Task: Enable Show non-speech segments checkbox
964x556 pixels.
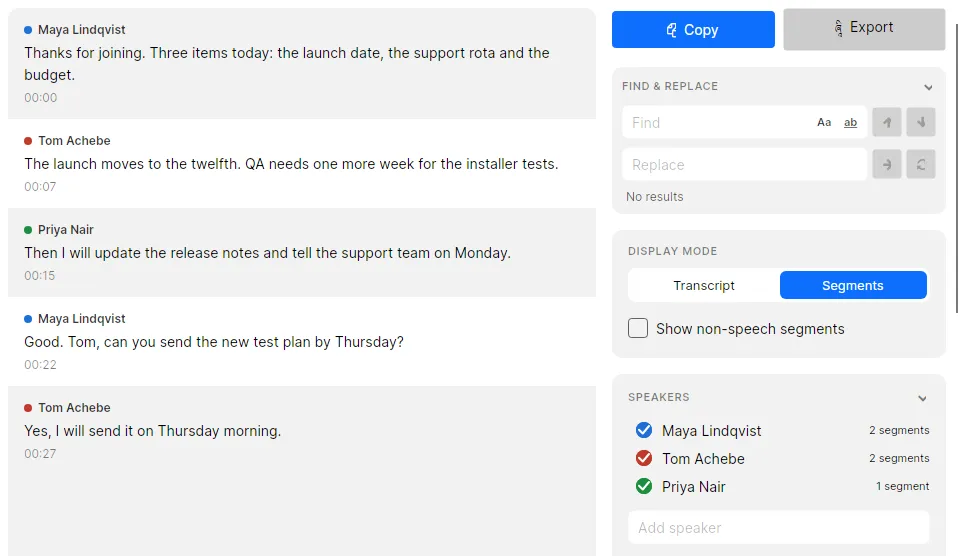Action: (638, 328)
